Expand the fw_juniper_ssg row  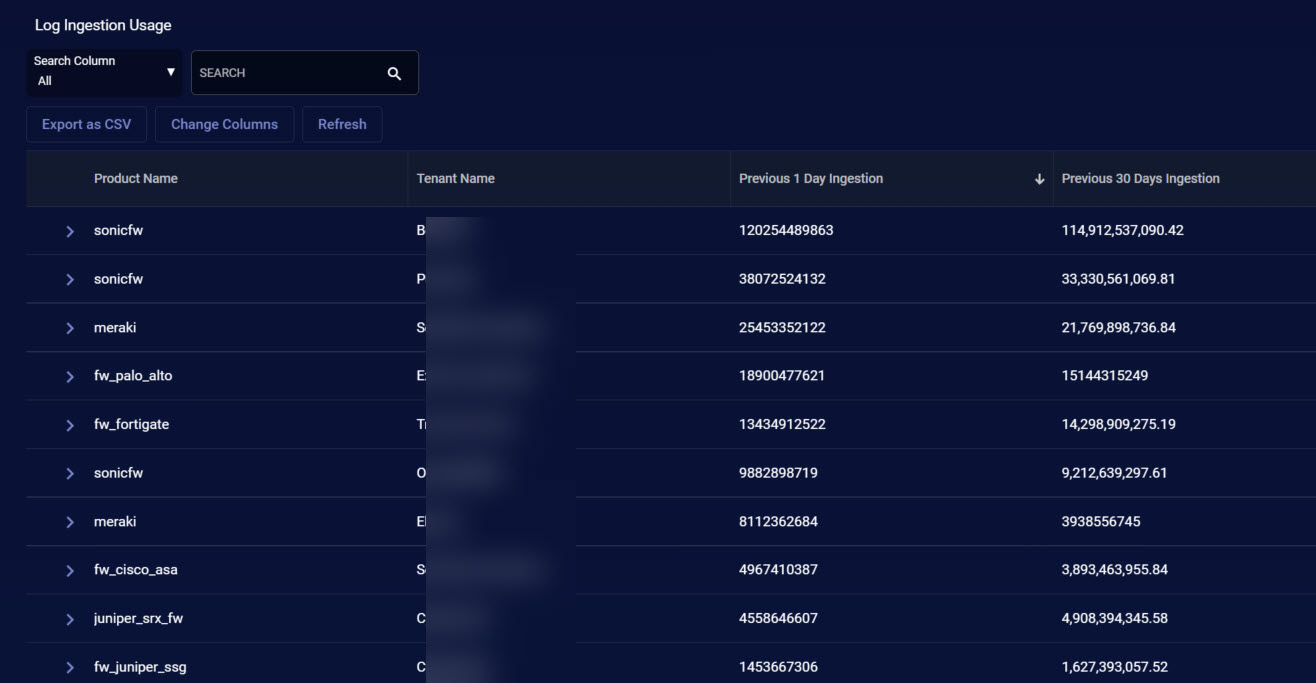70,667
